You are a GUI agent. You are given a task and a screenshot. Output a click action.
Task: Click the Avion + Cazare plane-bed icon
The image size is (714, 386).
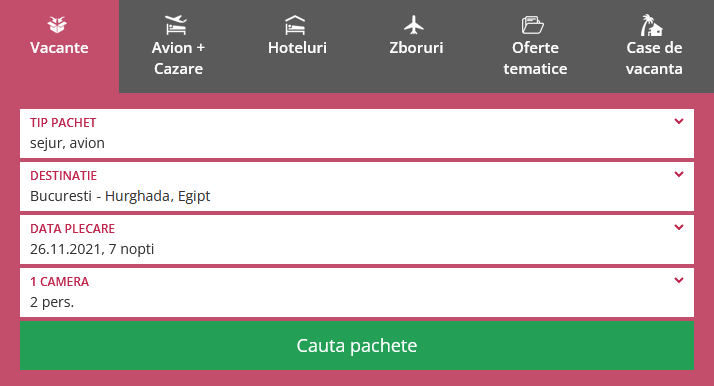click(176, 25)
